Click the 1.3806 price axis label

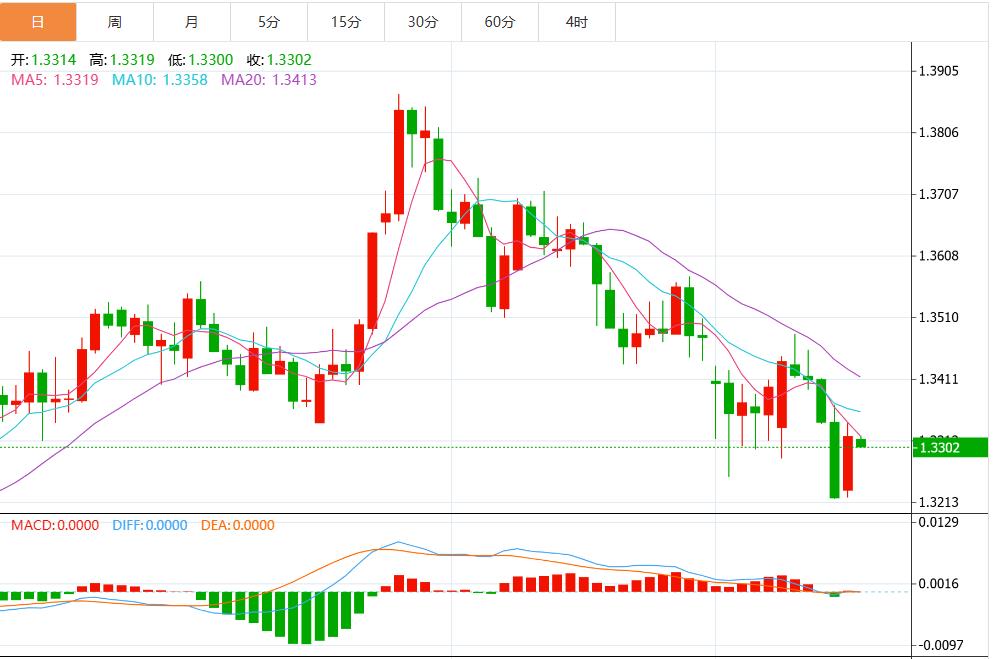coord(939,133)
